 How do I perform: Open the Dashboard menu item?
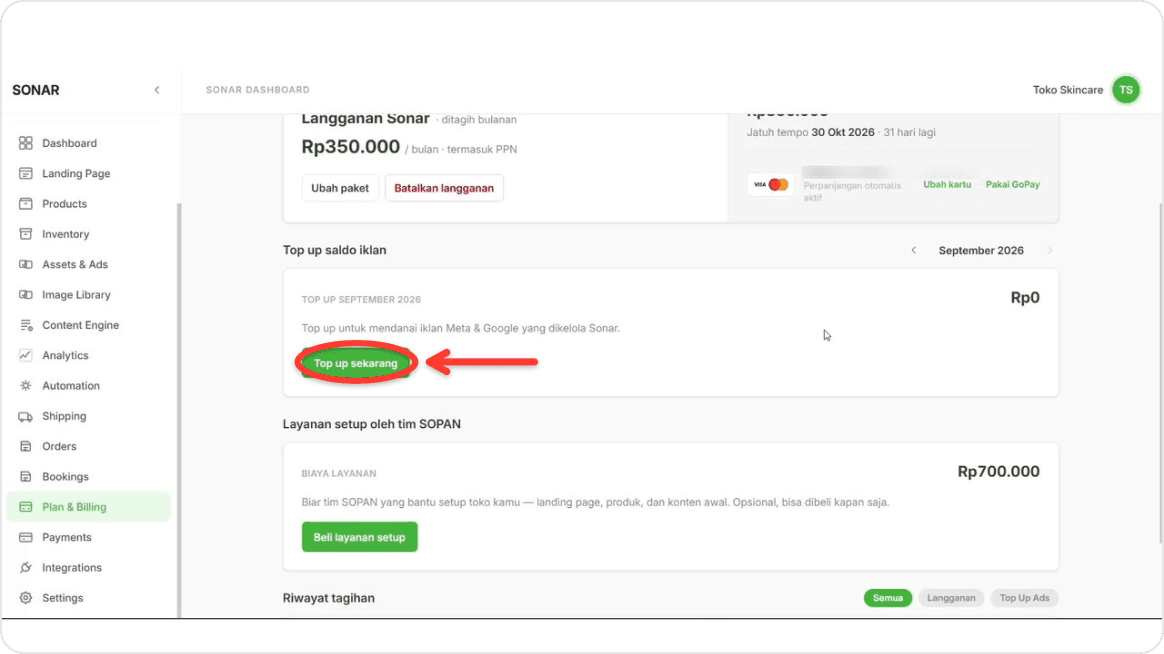coord(88,143)
